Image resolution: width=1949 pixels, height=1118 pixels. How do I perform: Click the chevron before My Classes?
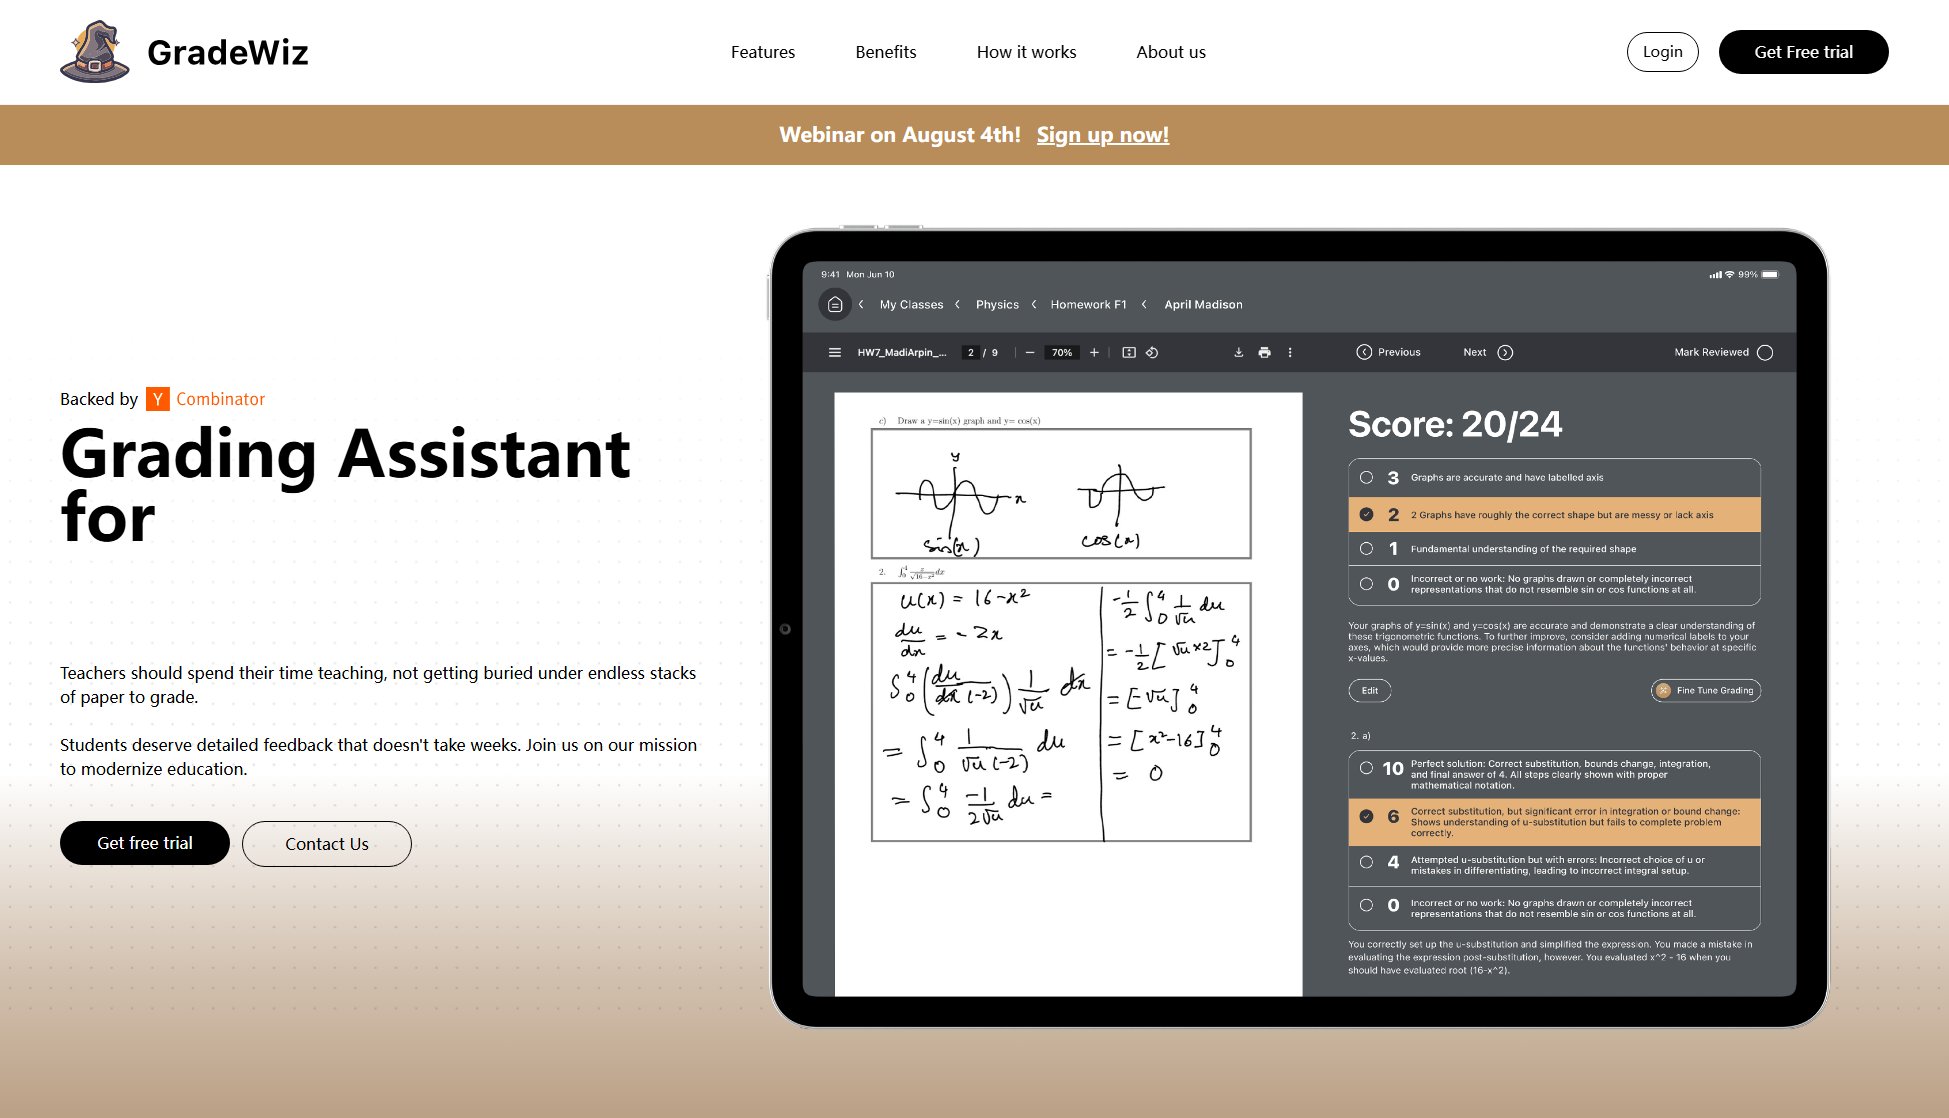[861, 305]
